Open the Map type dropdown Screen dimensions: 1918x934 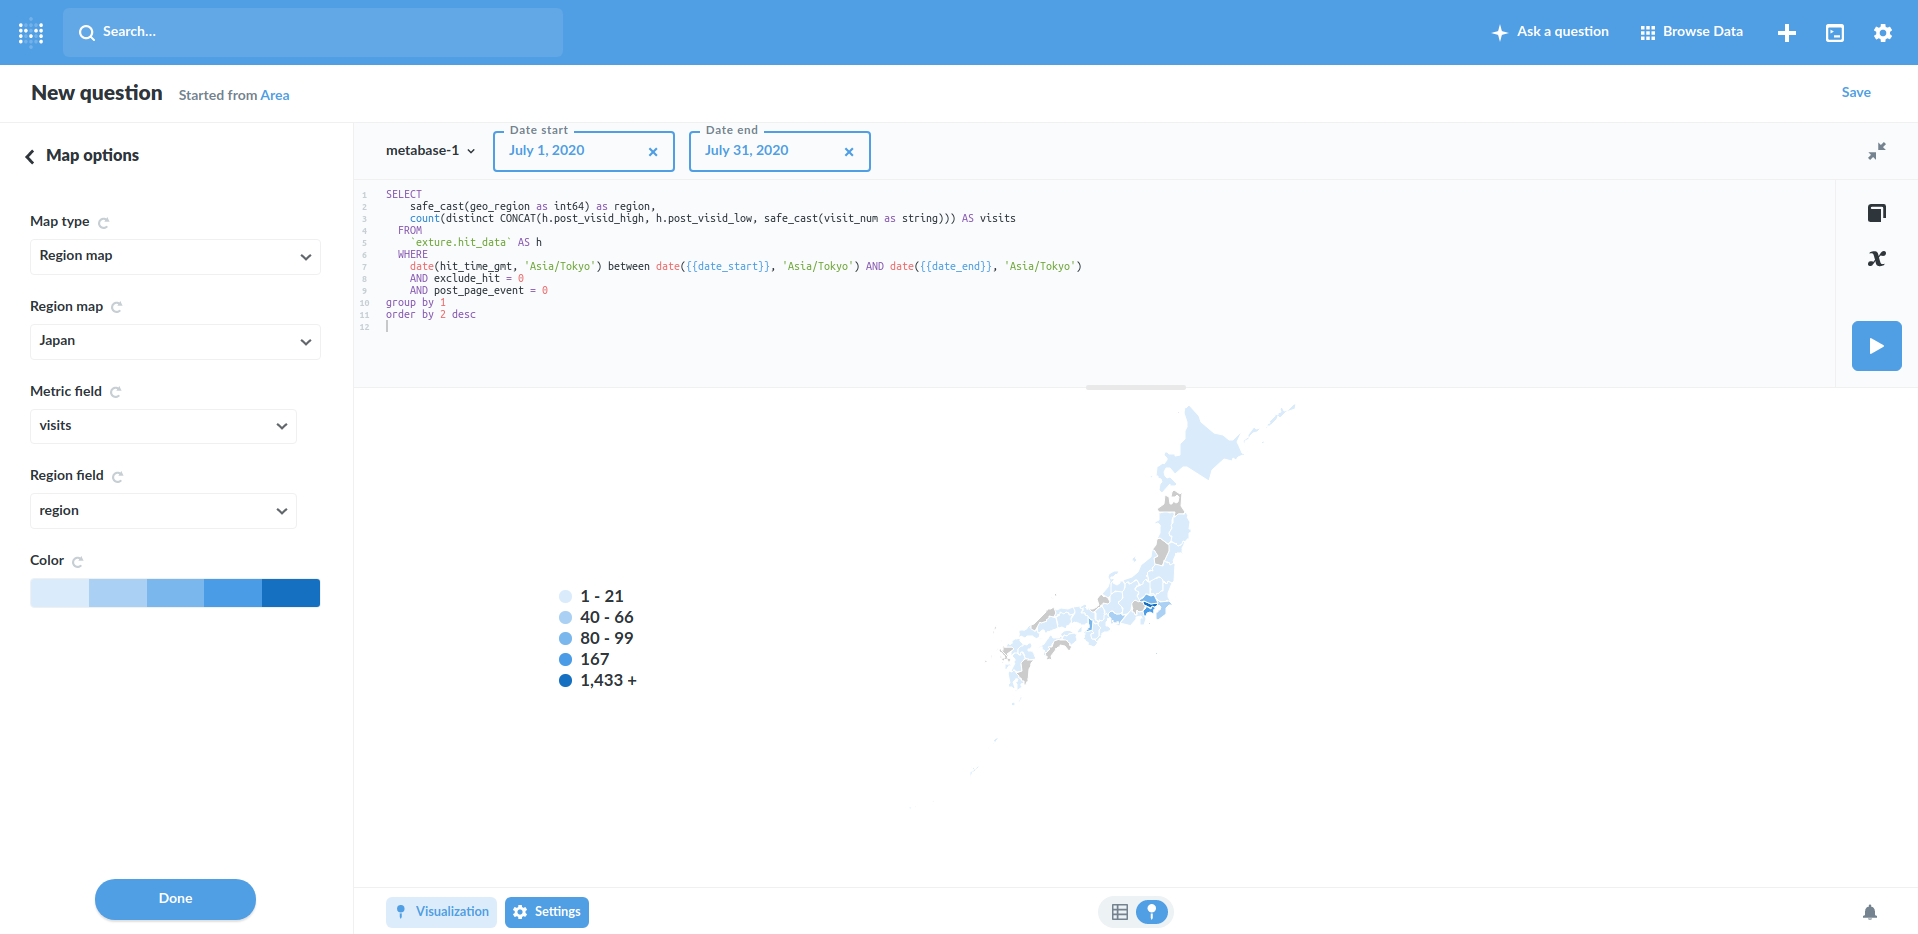click(174, 256)
